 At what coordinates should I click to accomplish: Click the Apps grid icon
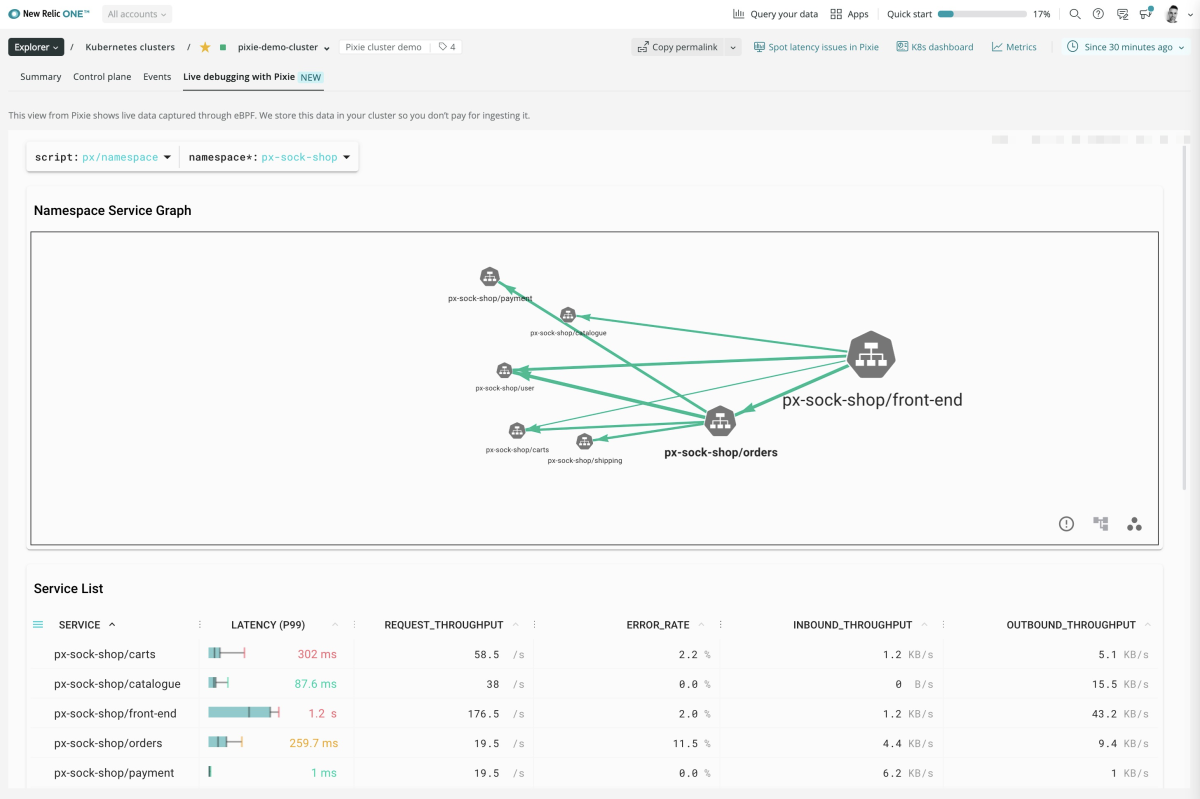pyautogui.click(x=836, y=14)
